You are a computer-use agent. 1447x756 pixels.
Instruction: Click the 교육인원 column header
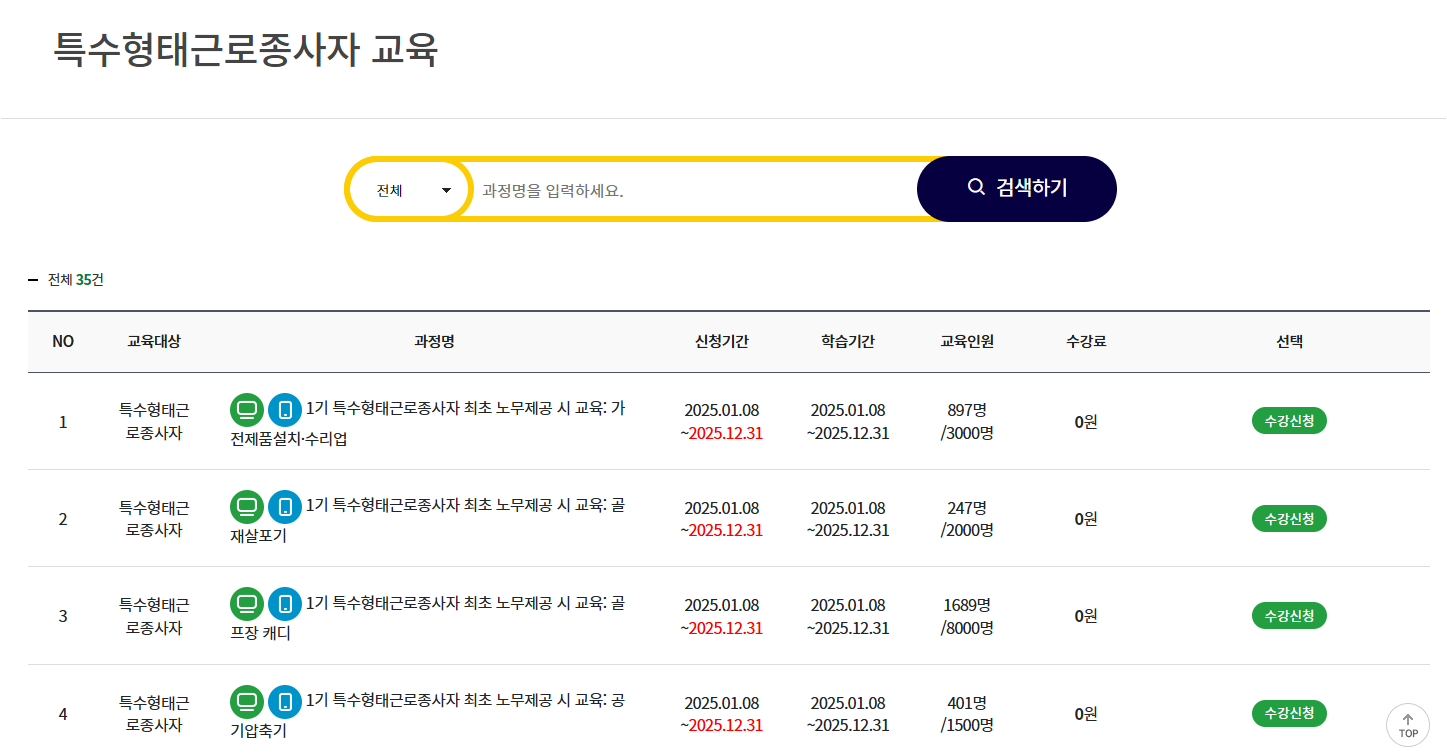[x=967, y=341]
